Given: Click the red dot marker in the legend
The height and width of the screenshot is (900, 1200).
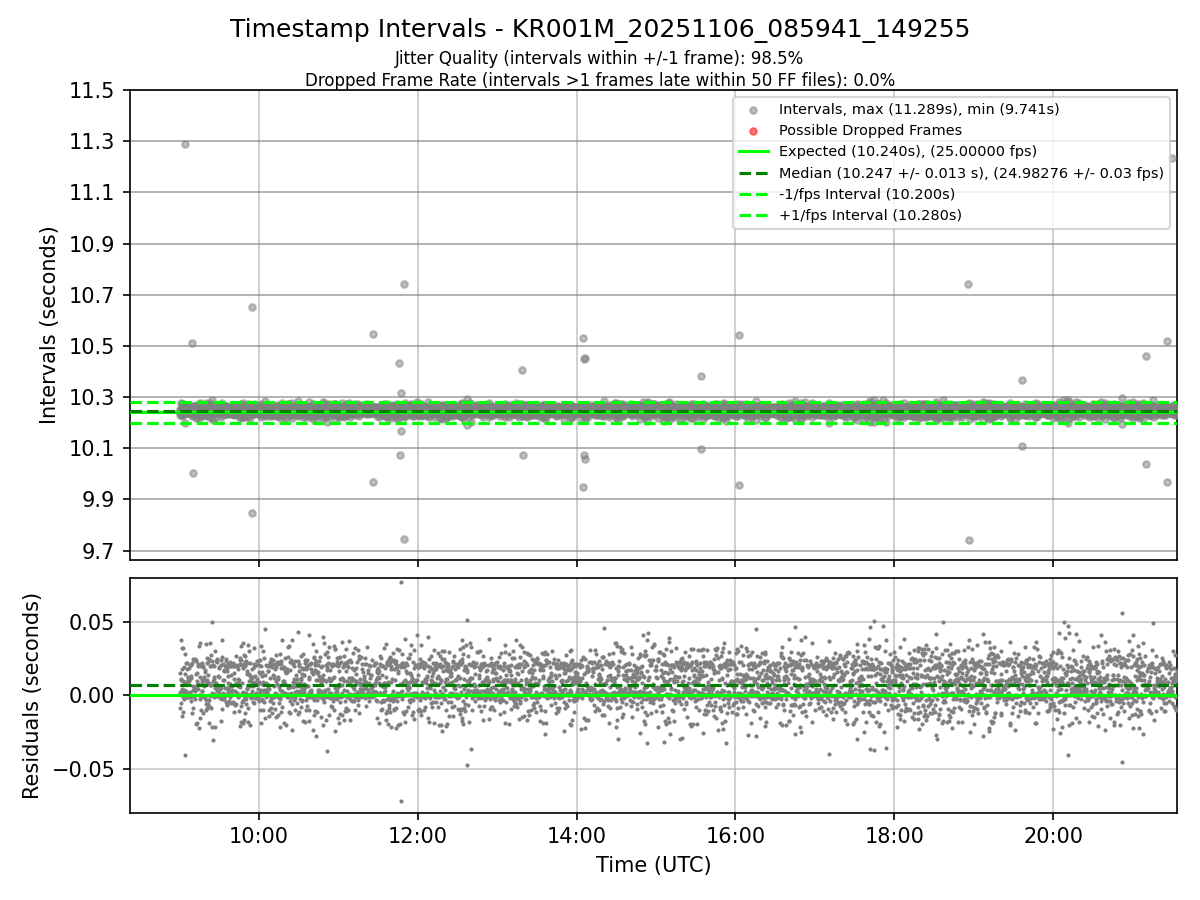Looking at the screenshot, I should click(754, 131).
